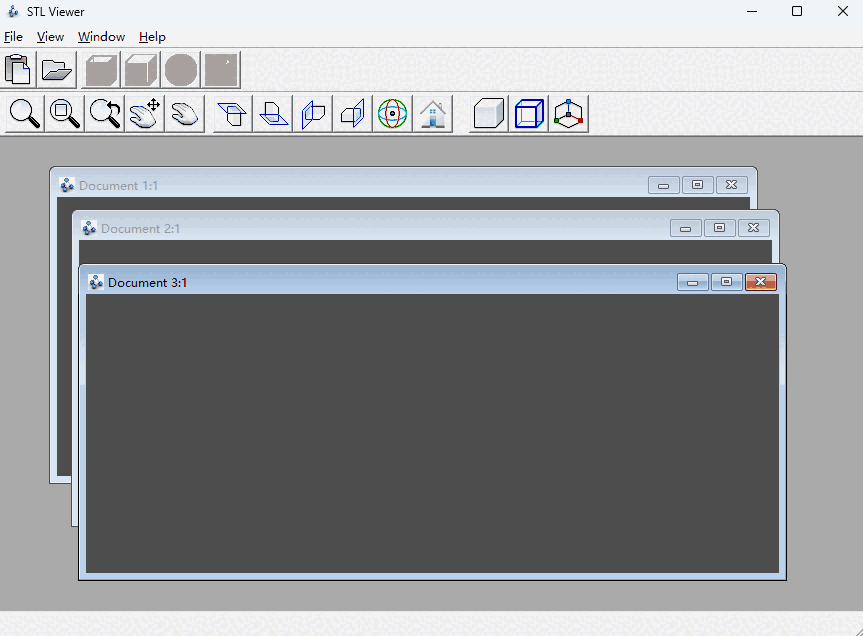Open the globe perspective view tool
The image size is (863, 636).
[x=392, y=113]
